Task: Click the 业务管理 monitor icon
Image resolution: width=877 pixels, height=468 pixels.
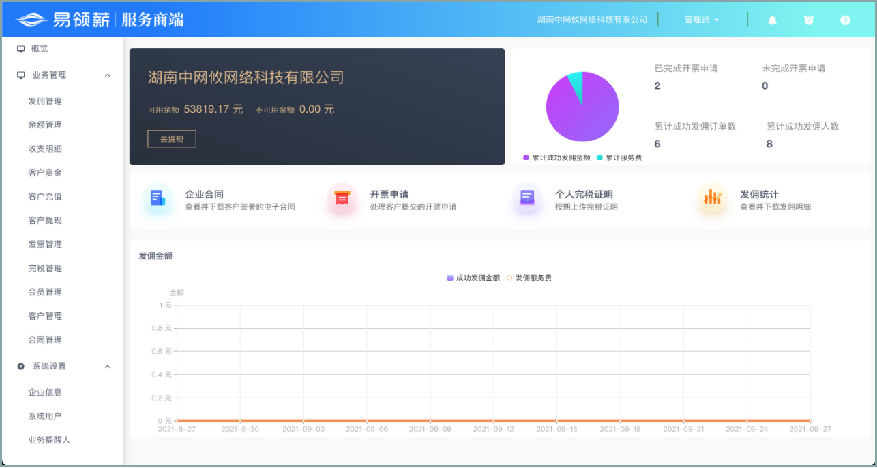Action: coord(21,75)
